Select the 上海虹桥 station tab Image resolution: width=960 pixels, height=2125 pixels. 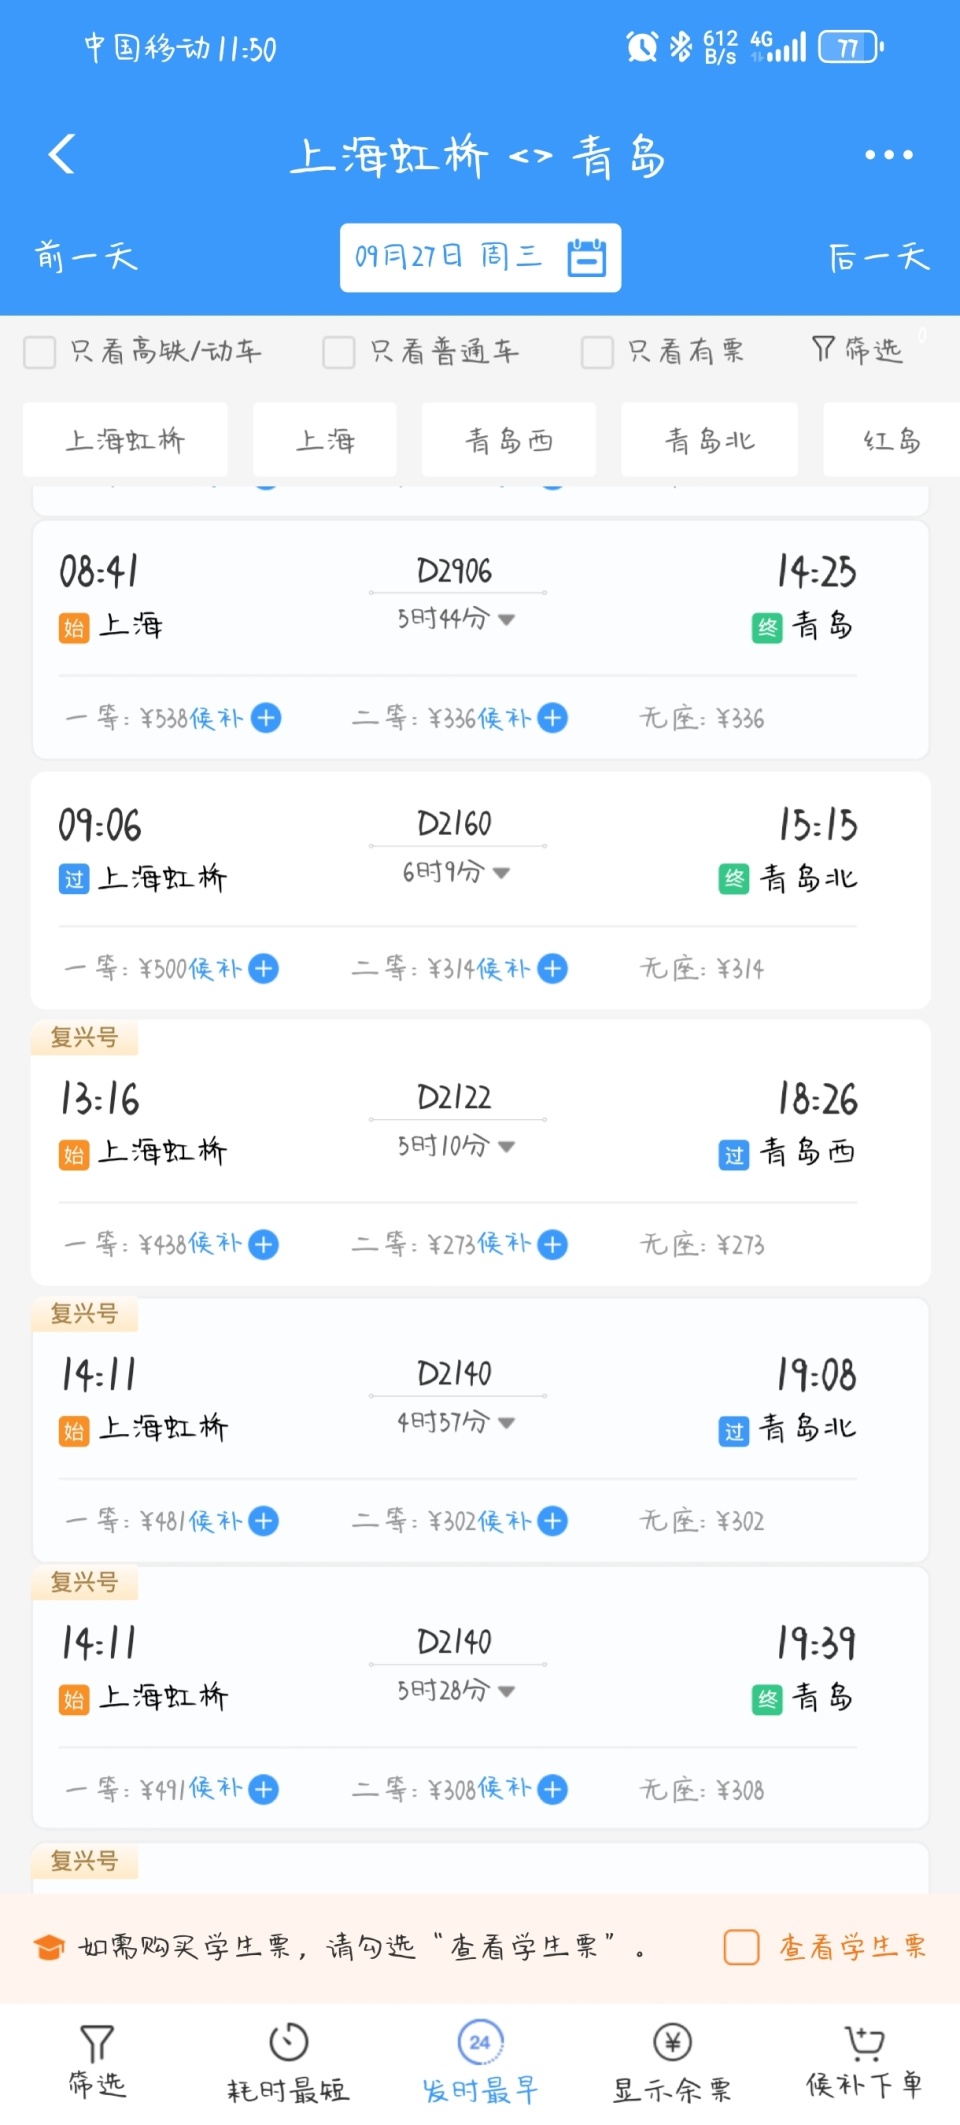click(x=125, y=440)
